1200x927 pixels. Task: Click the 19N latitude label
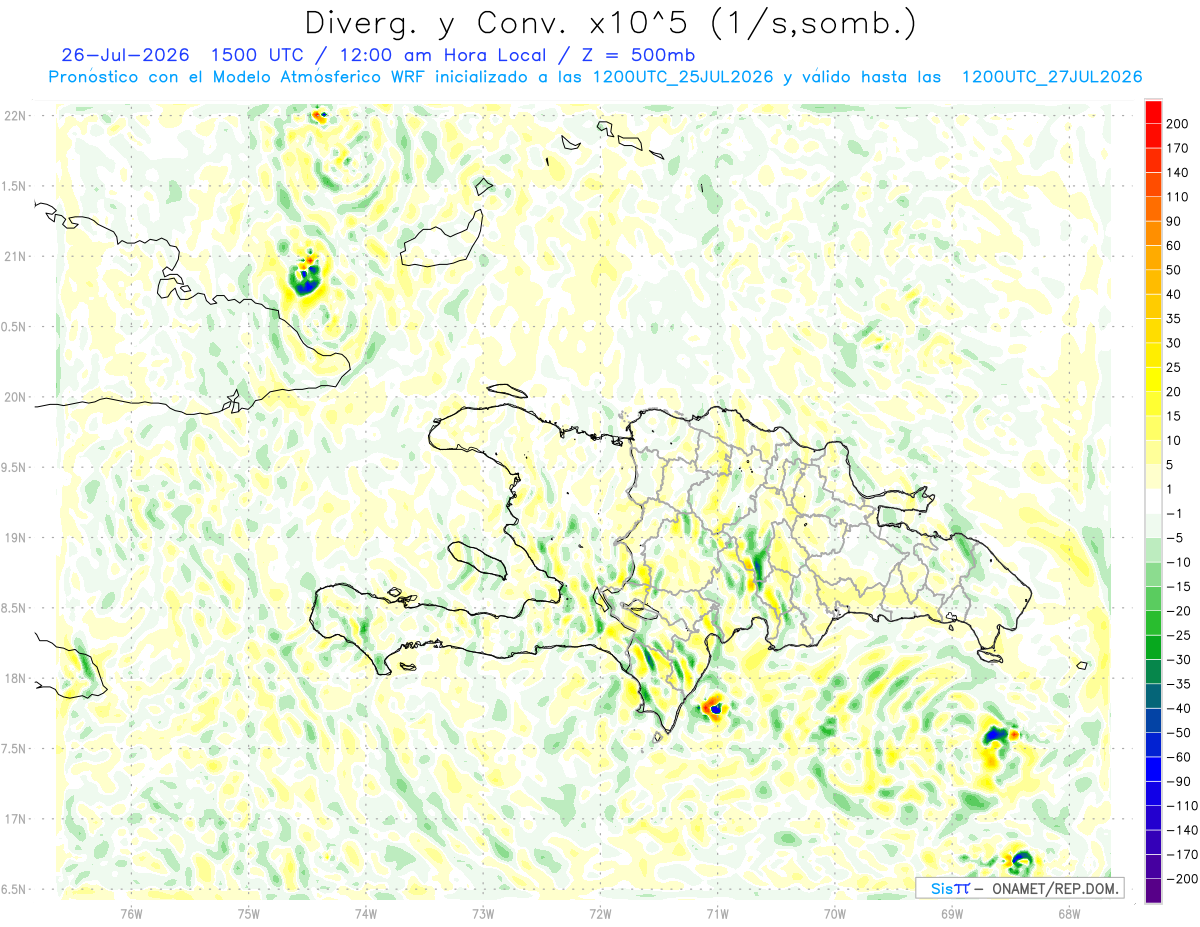(x=15, y=538)
